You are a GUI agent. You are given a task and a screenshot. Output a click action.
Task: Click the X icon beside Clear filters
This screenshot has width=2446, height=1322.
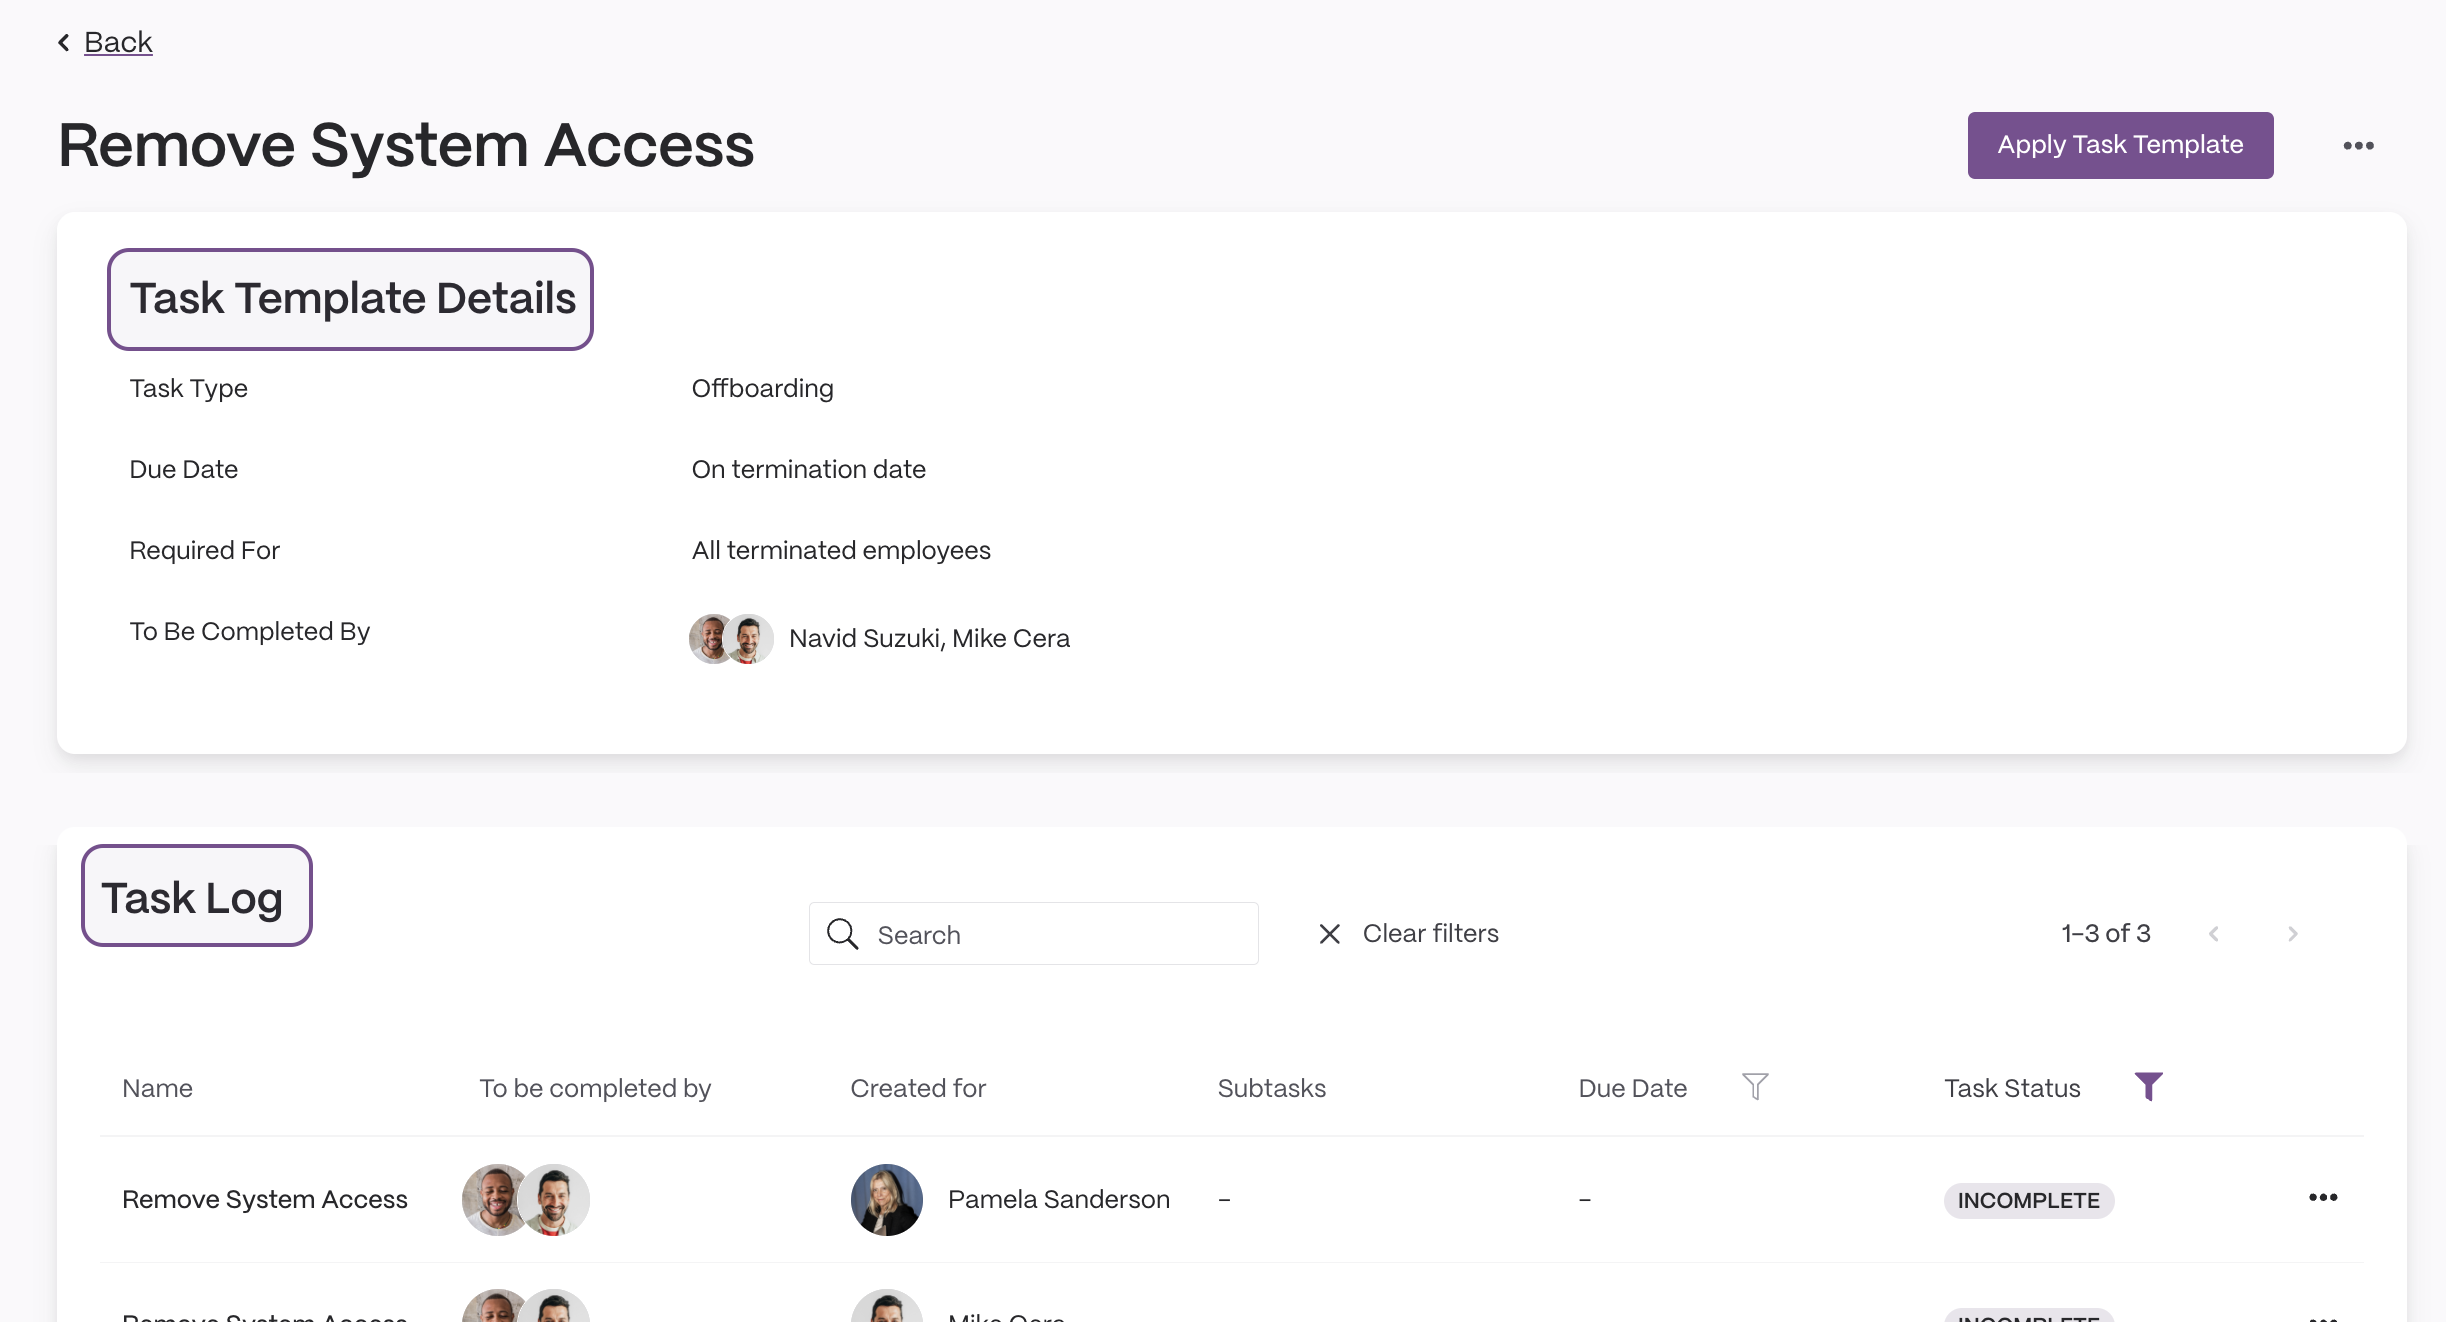tap(1329, 934)
